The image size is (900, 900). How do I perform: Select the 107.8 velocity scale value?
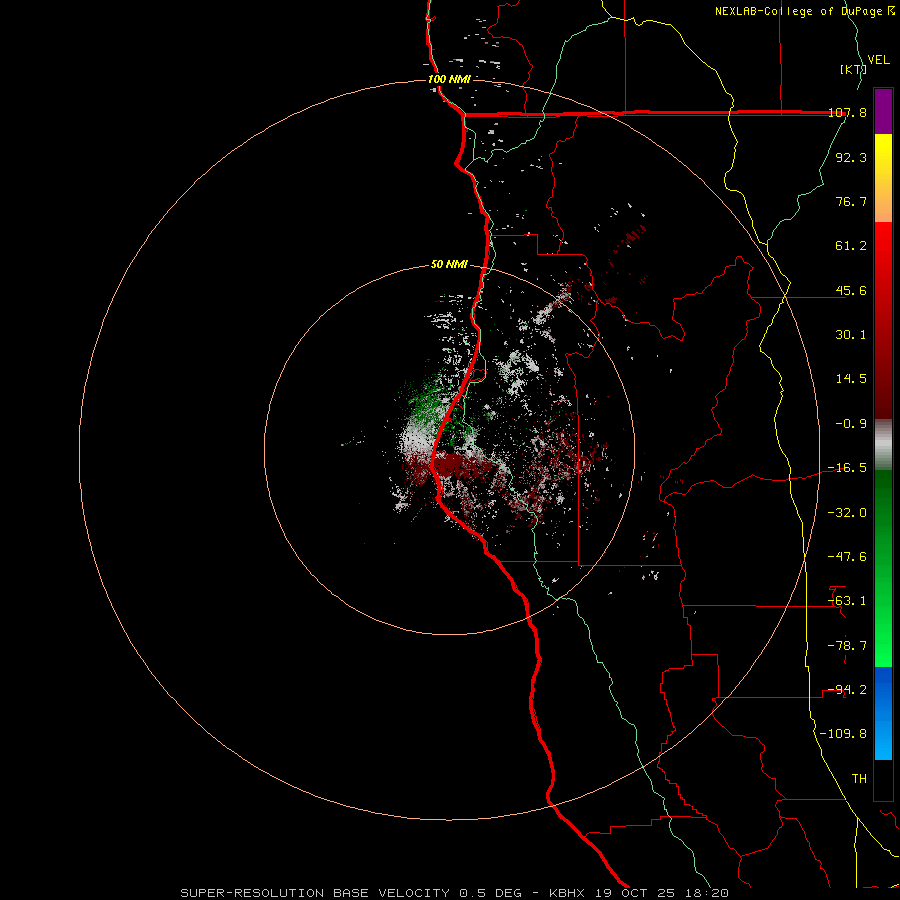(x=847, y=112)
